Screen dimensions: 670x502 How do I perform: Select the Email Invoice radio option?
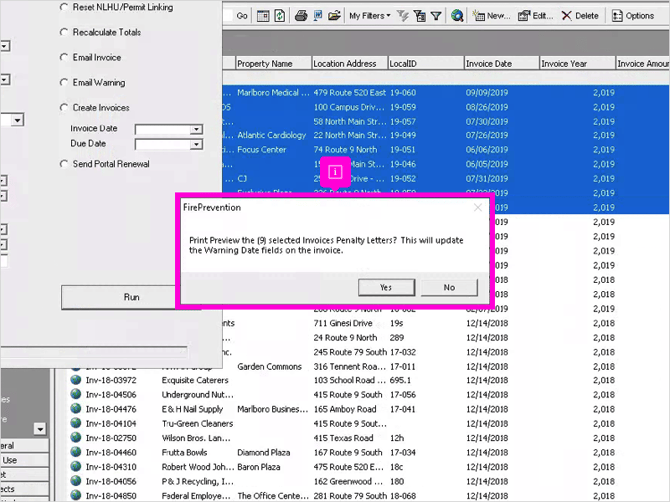tap(64, 57)
